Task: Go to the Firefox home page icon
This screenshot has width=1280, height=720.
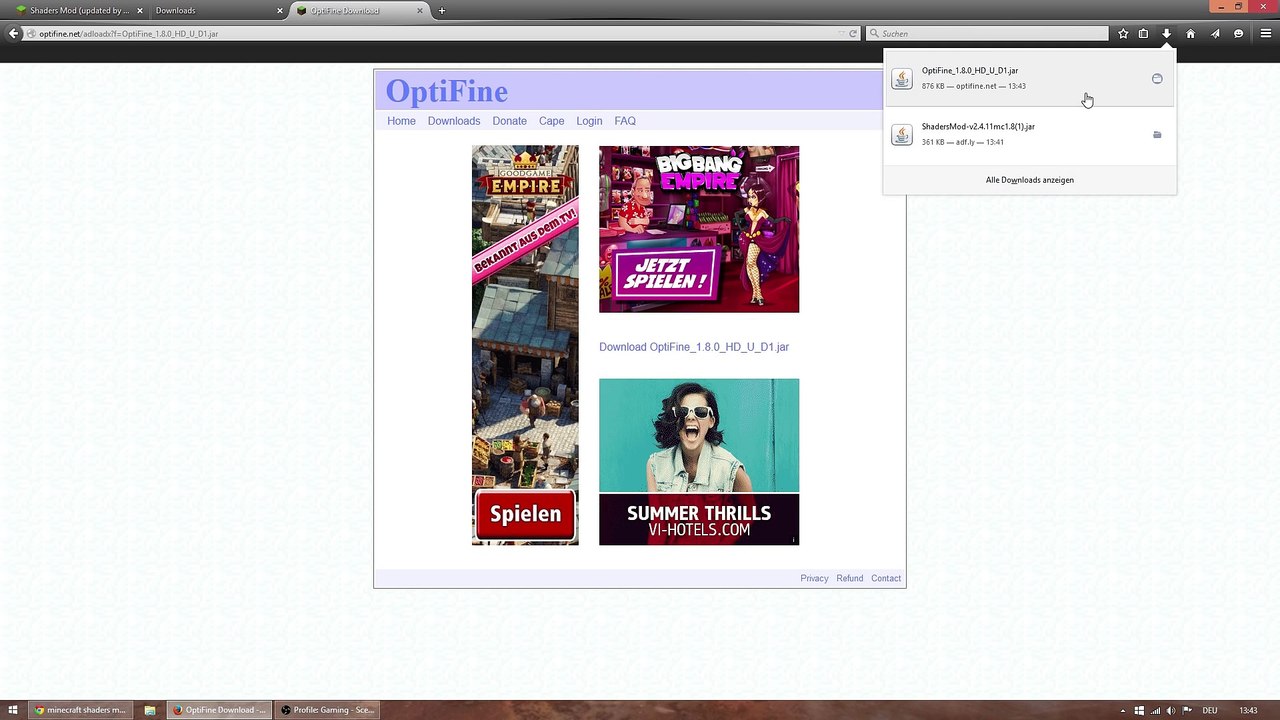Action: tap(1190, 33)
